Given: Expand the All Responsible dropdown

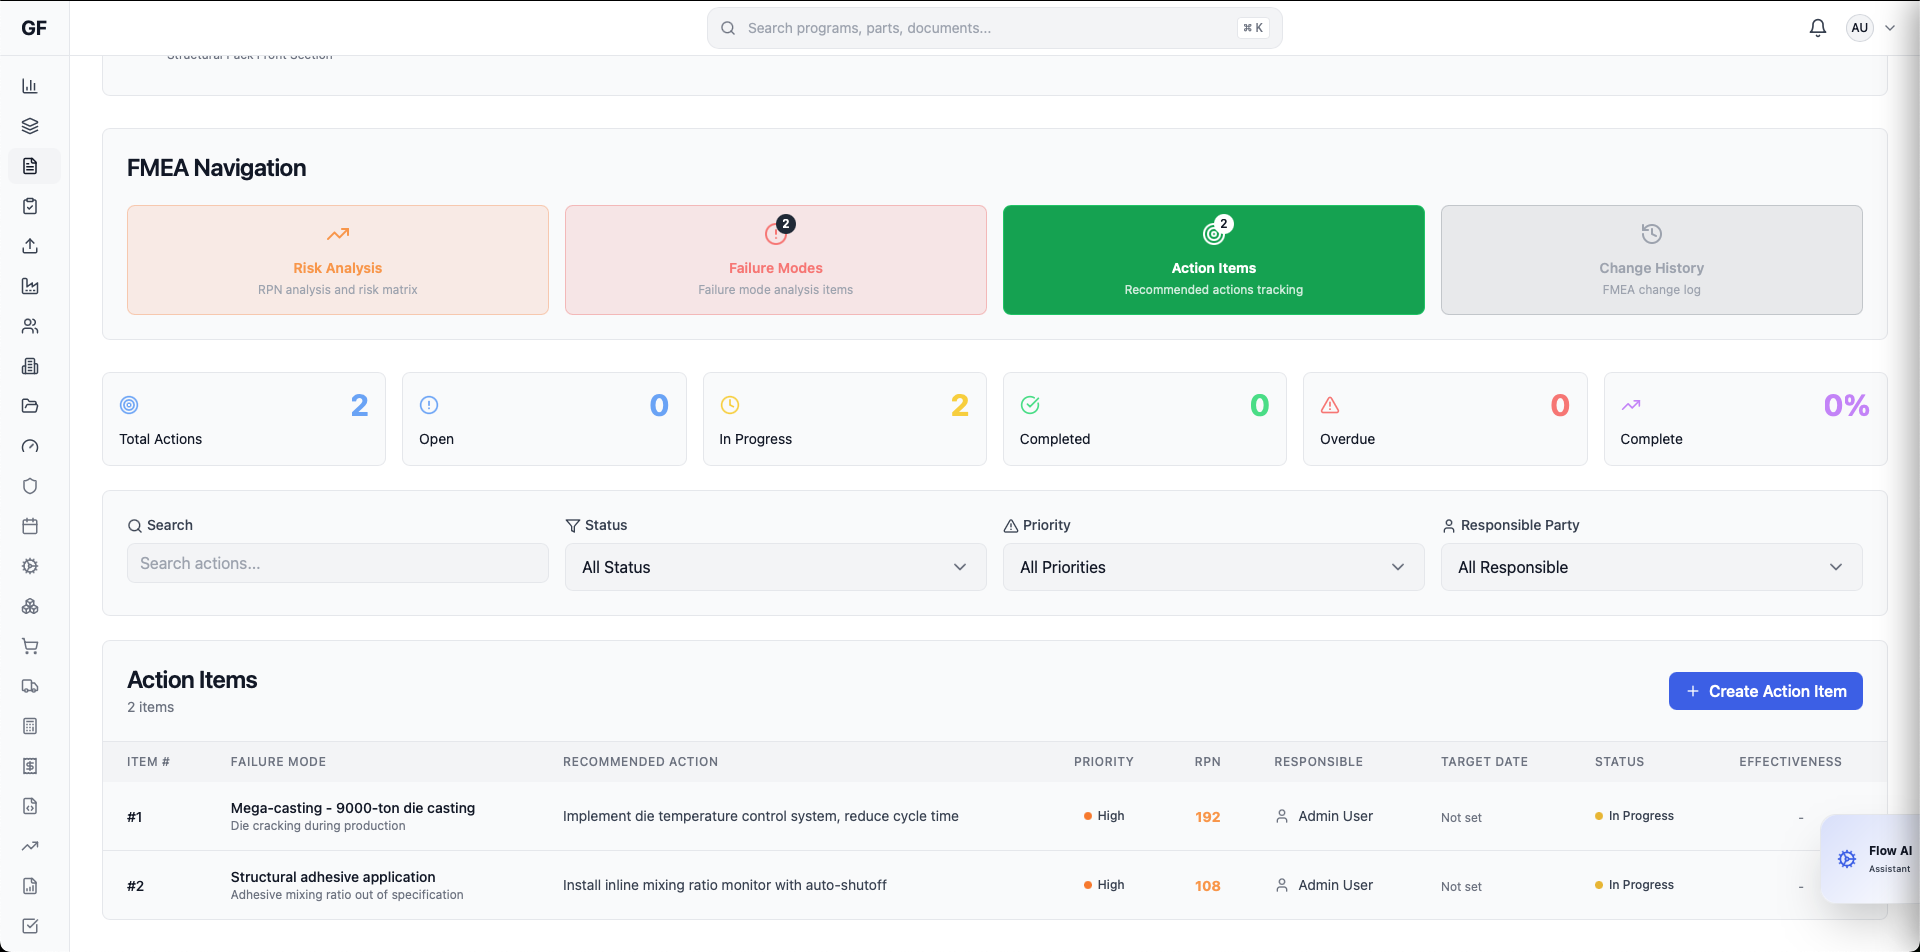Looking at the screenshot, I should click(1650, 567).
